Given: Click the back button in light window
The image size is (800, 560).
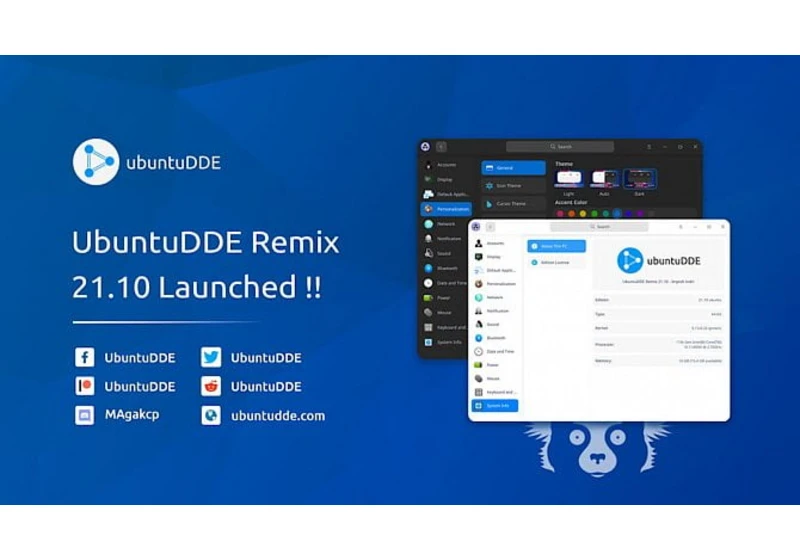Looking at the screenshot, I should point(490,226).
